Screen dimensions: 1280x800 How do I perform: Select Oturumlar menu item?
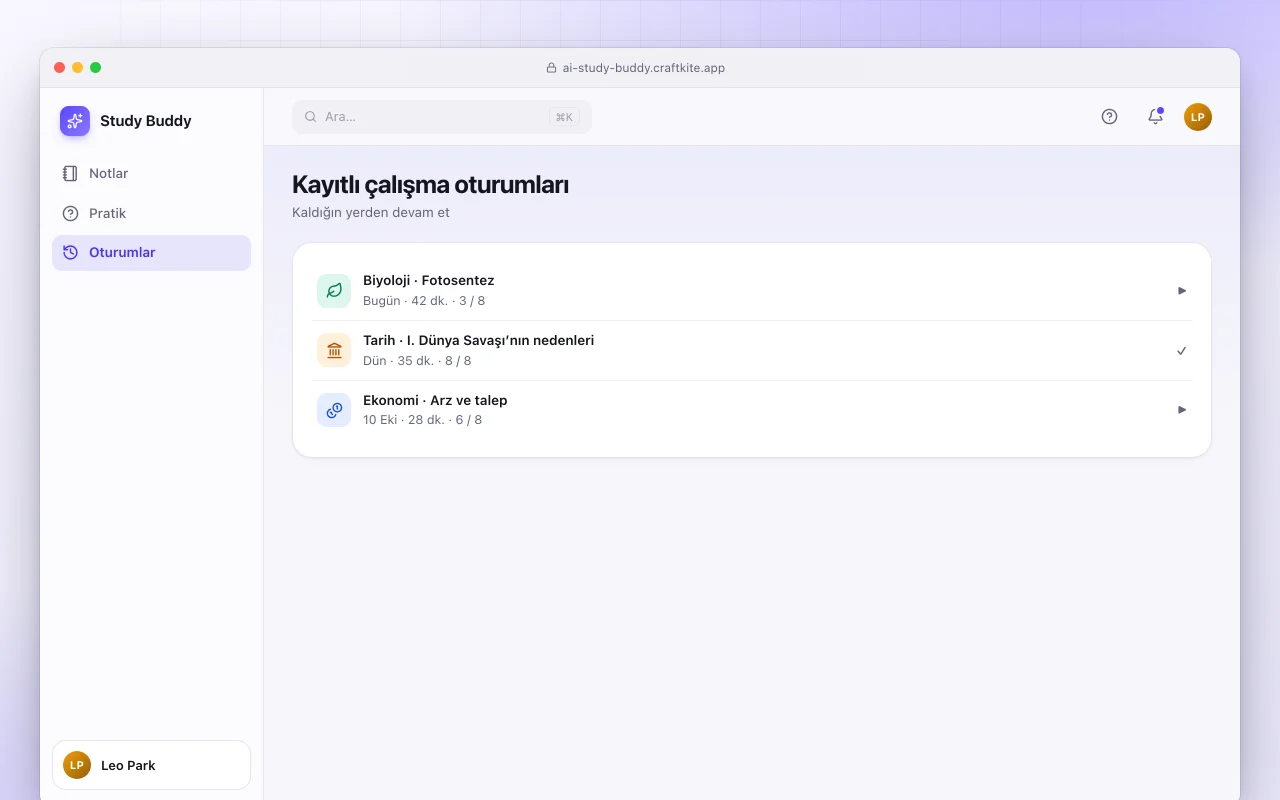151,252
